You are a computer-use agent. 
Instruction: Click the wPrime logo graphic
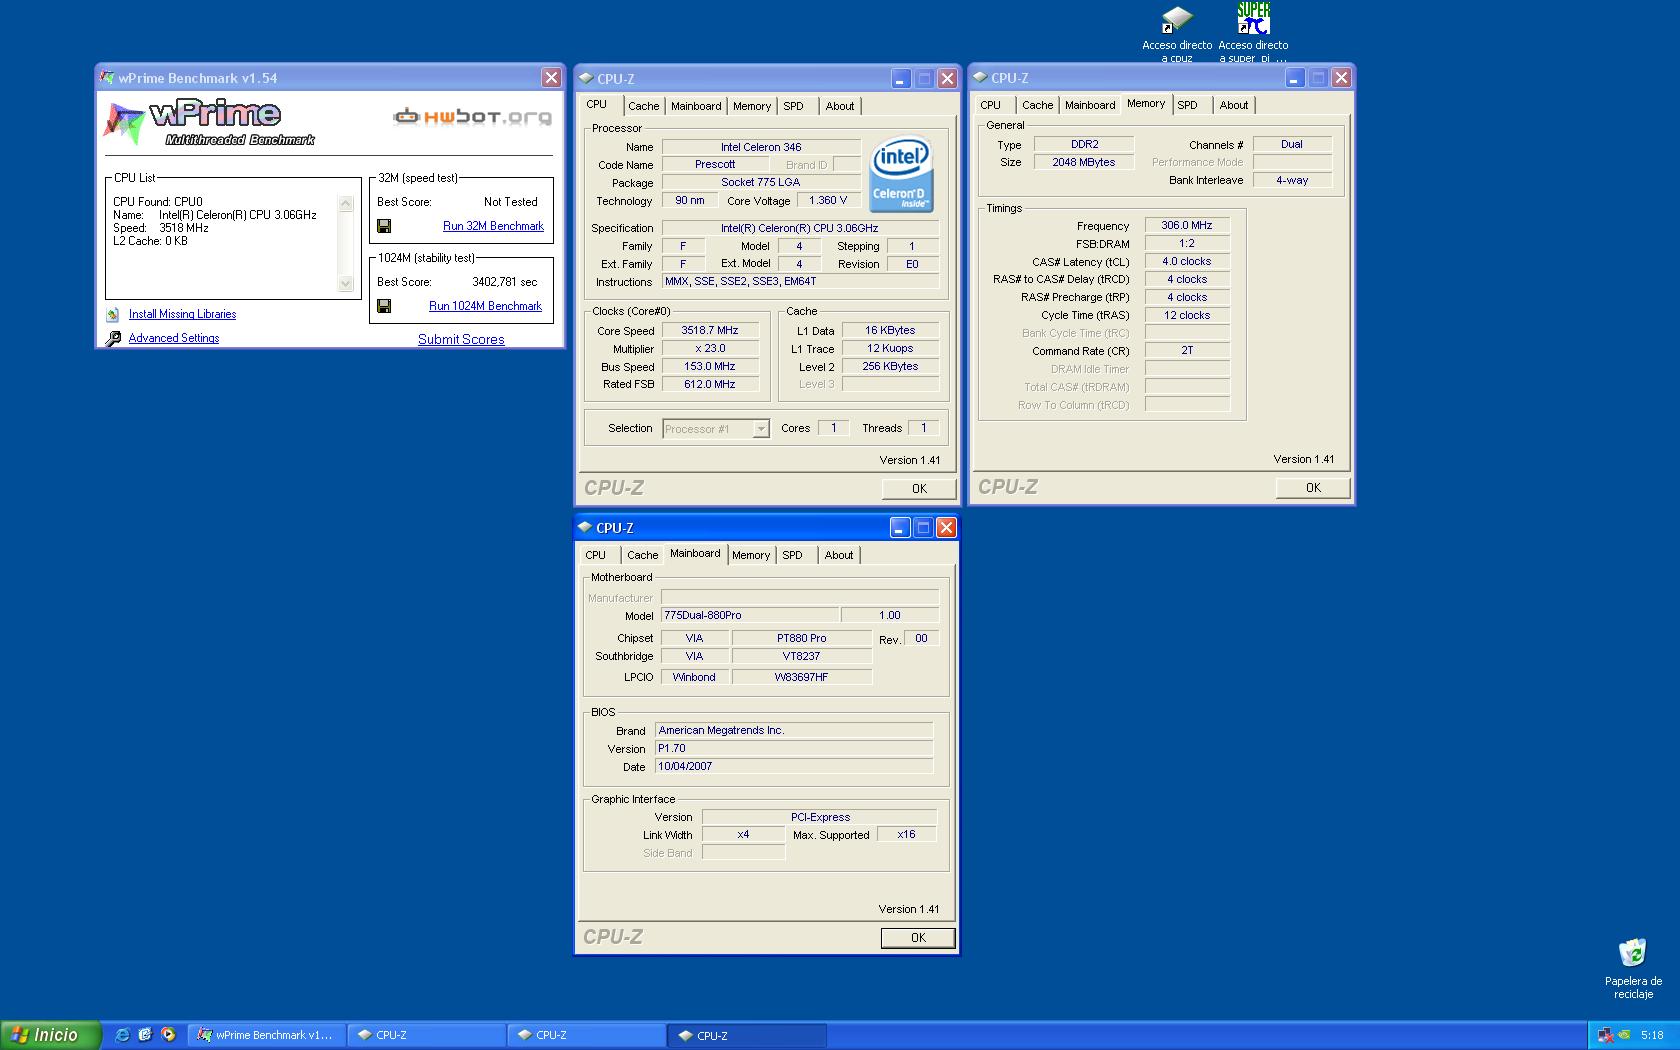[x=208, y=123]
